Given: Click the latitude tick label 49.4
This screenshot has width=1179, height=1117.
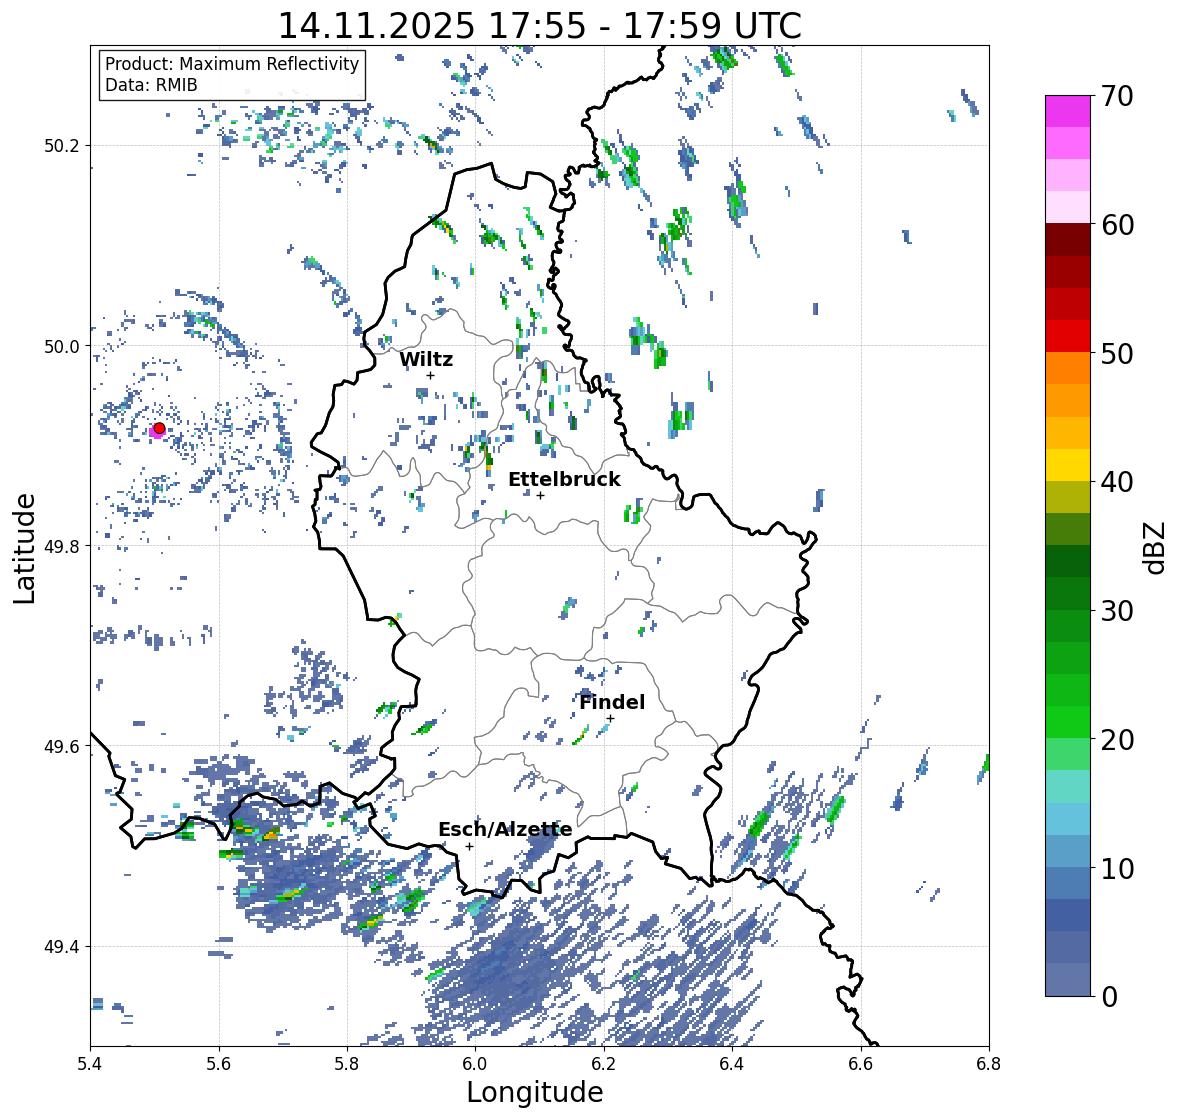Looking at the screenshot, I should 62,947.
